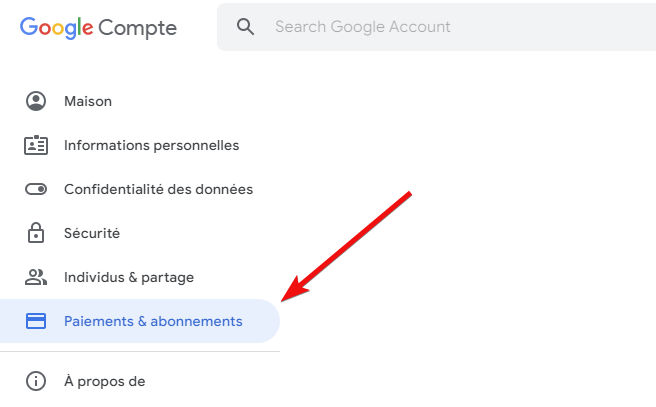Screen dimensions: 656x407
Task: Open Informations personnelles section
Action: coord(140,145)
